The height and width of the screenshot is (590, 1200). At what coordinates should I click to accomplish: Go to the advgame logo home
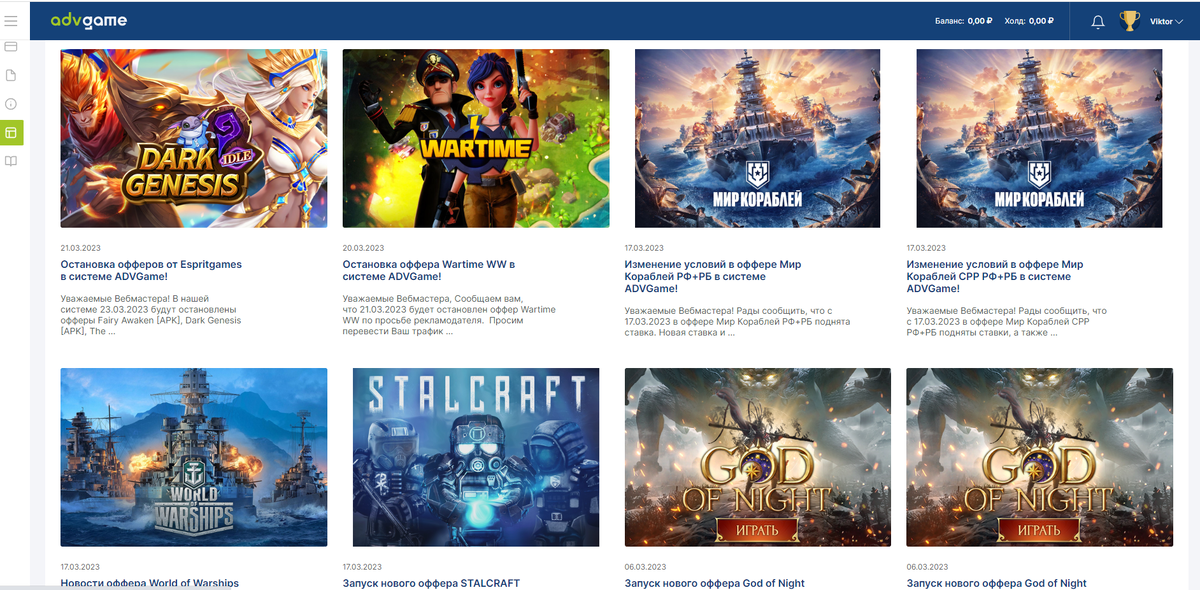[x=90, y=20]
